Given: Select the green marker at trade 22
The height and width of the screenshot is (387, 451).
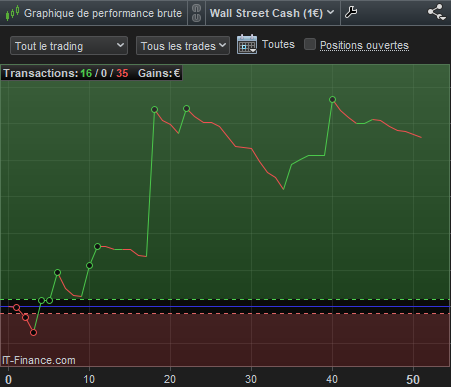Looking at the screenshot, I should [x=187, y=108].
